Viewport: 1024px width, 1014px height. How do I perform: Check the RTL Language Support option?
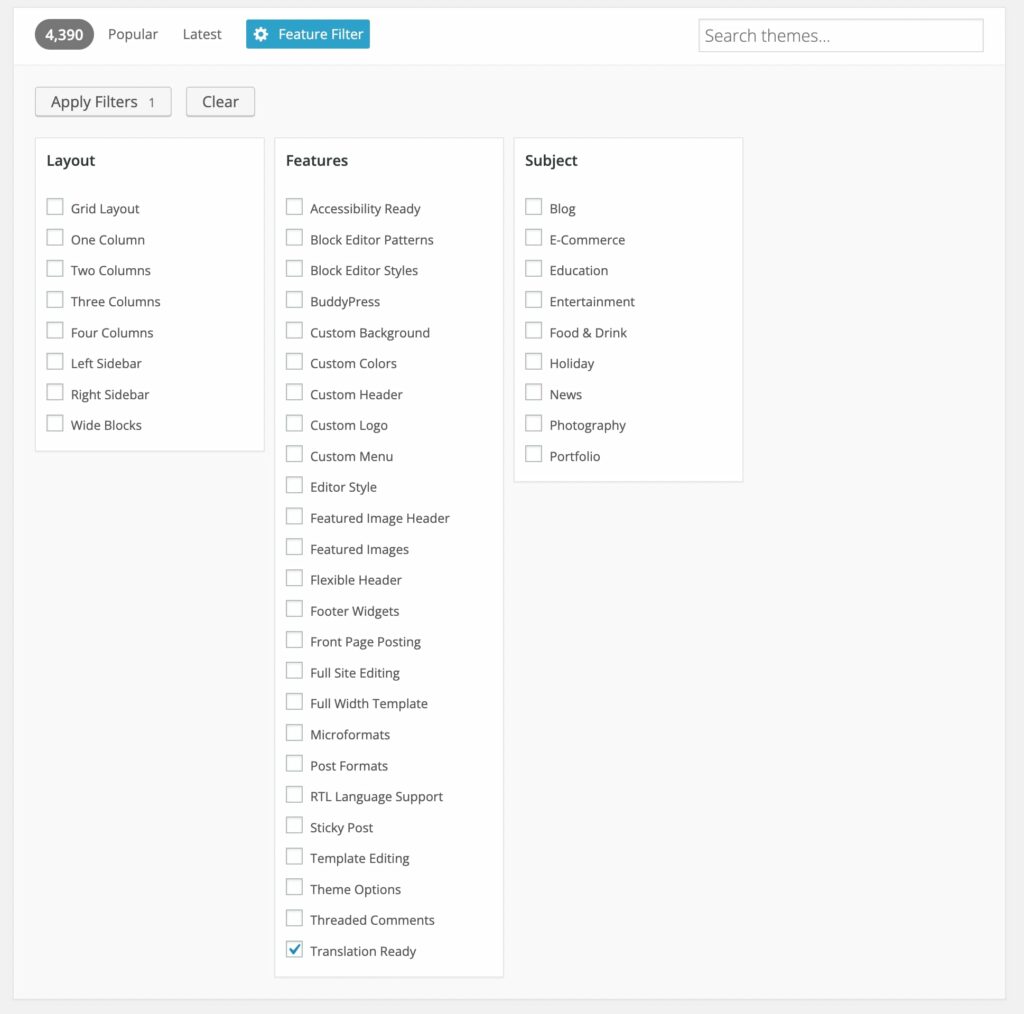[x=294, y=795]
